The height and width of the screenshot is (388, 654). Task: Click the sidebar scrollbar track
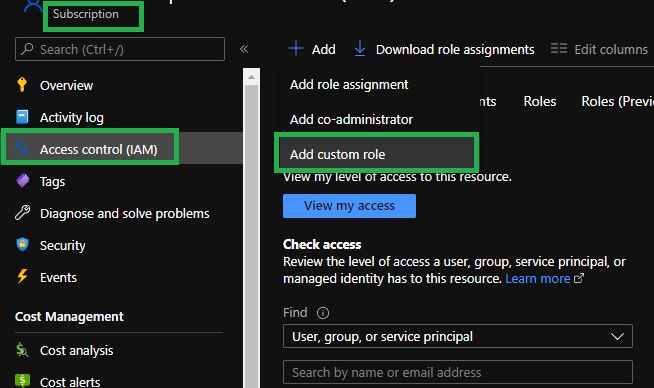[251, 236]
